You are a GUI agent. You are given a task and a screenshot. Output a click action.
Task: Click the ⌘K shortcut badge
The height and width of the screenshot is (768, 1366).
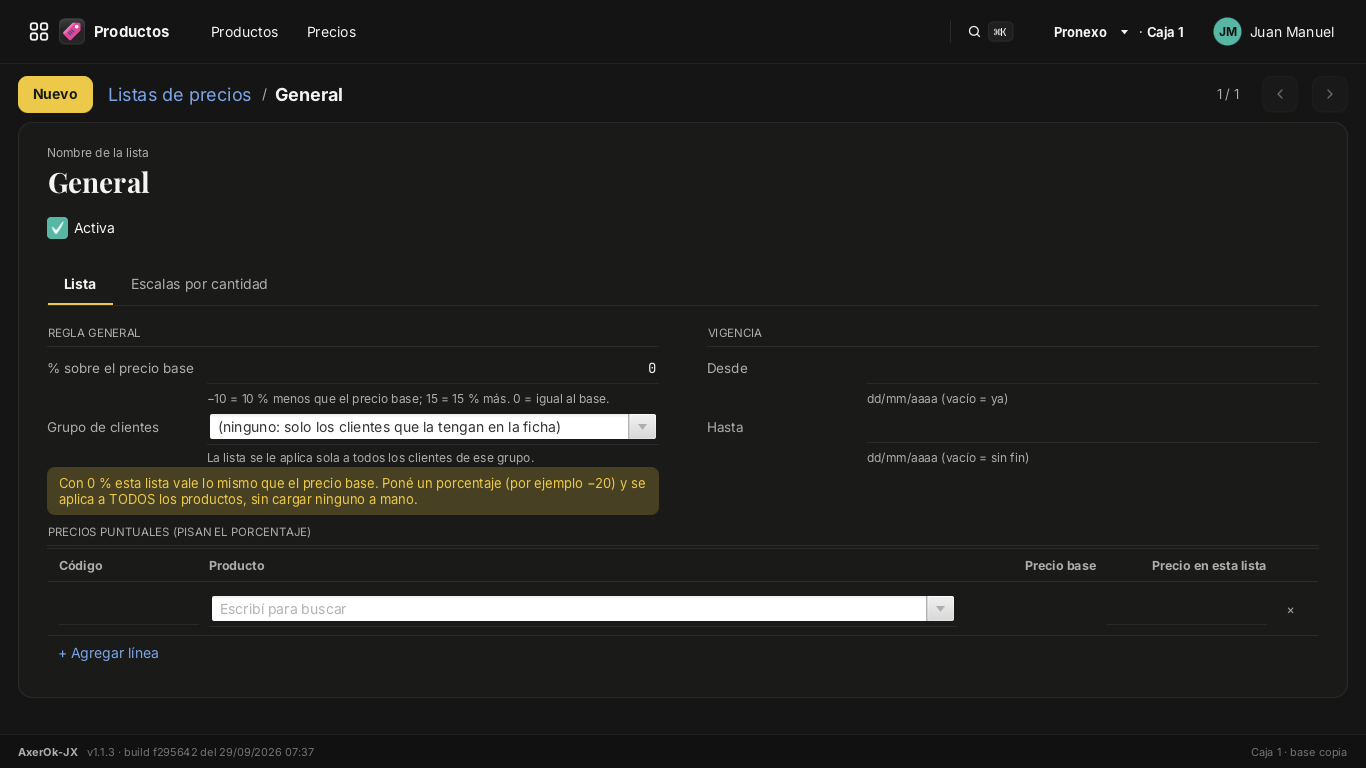point(1001,32)
